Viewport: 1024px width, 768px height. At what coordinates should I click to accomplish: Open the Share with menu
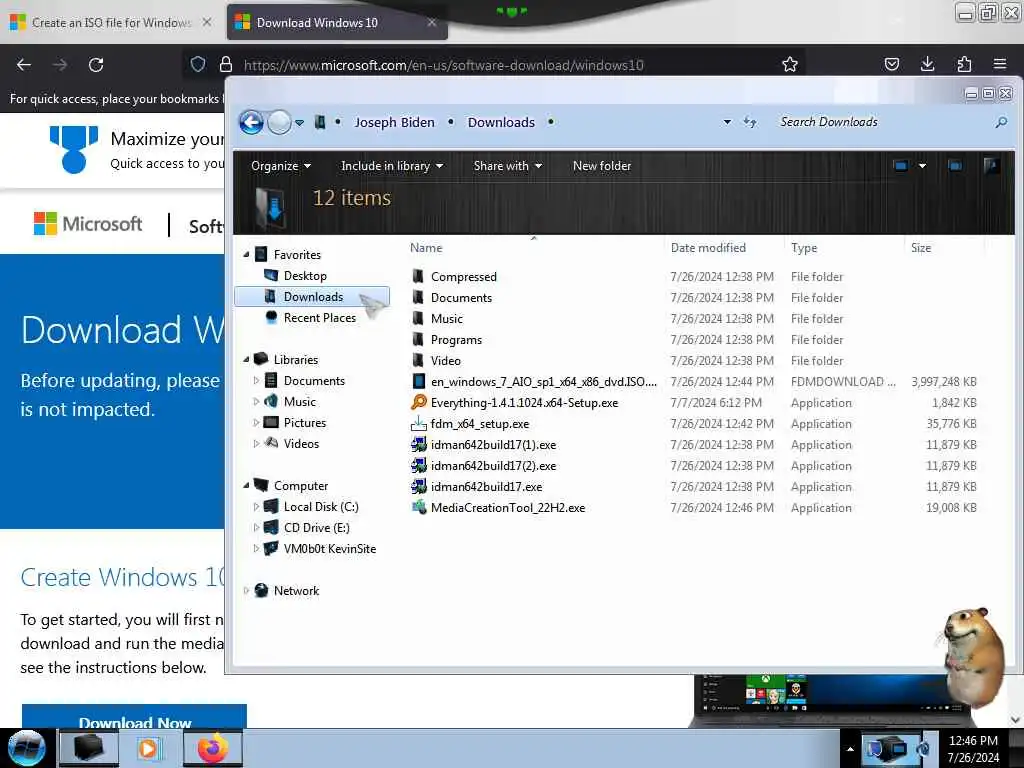[507, 166]
